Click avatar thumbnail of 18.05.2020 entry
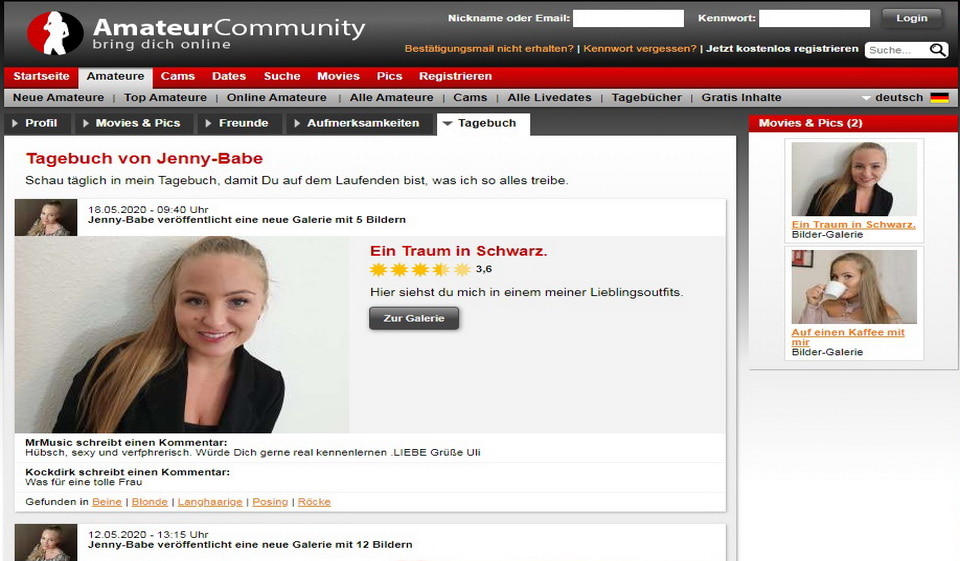This screenshot has width=960, height=561. click(46, 217)
